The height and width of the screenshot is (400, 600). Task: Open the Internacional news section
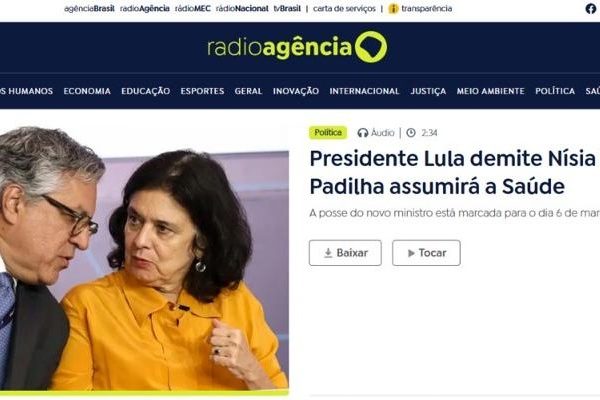(x=364, y=91)
